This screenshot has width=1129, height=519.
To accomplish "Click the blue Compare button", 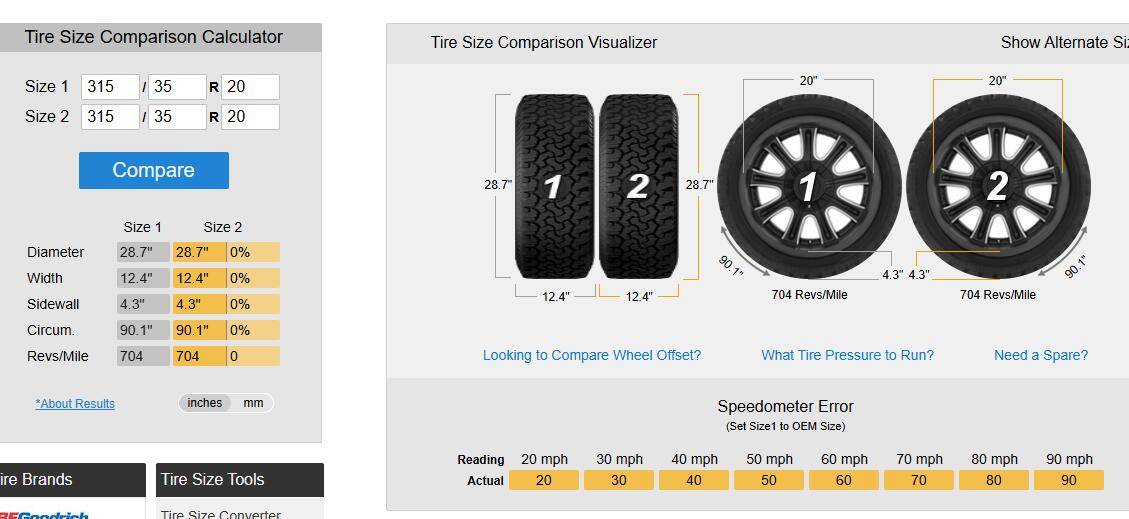I will point(154,171).
